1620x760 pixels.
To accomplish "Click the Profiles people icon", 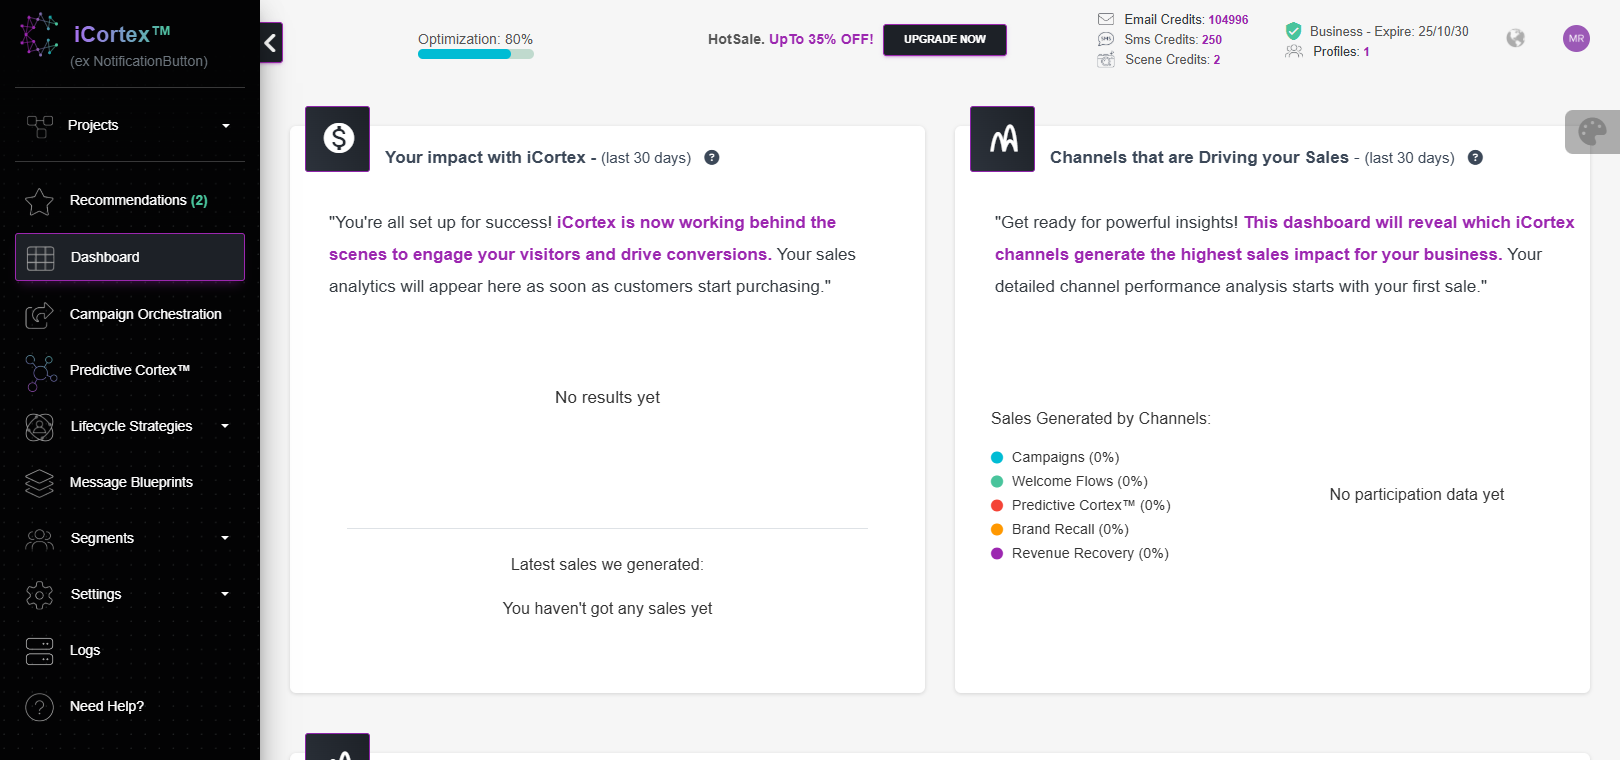I will 1294,51.
